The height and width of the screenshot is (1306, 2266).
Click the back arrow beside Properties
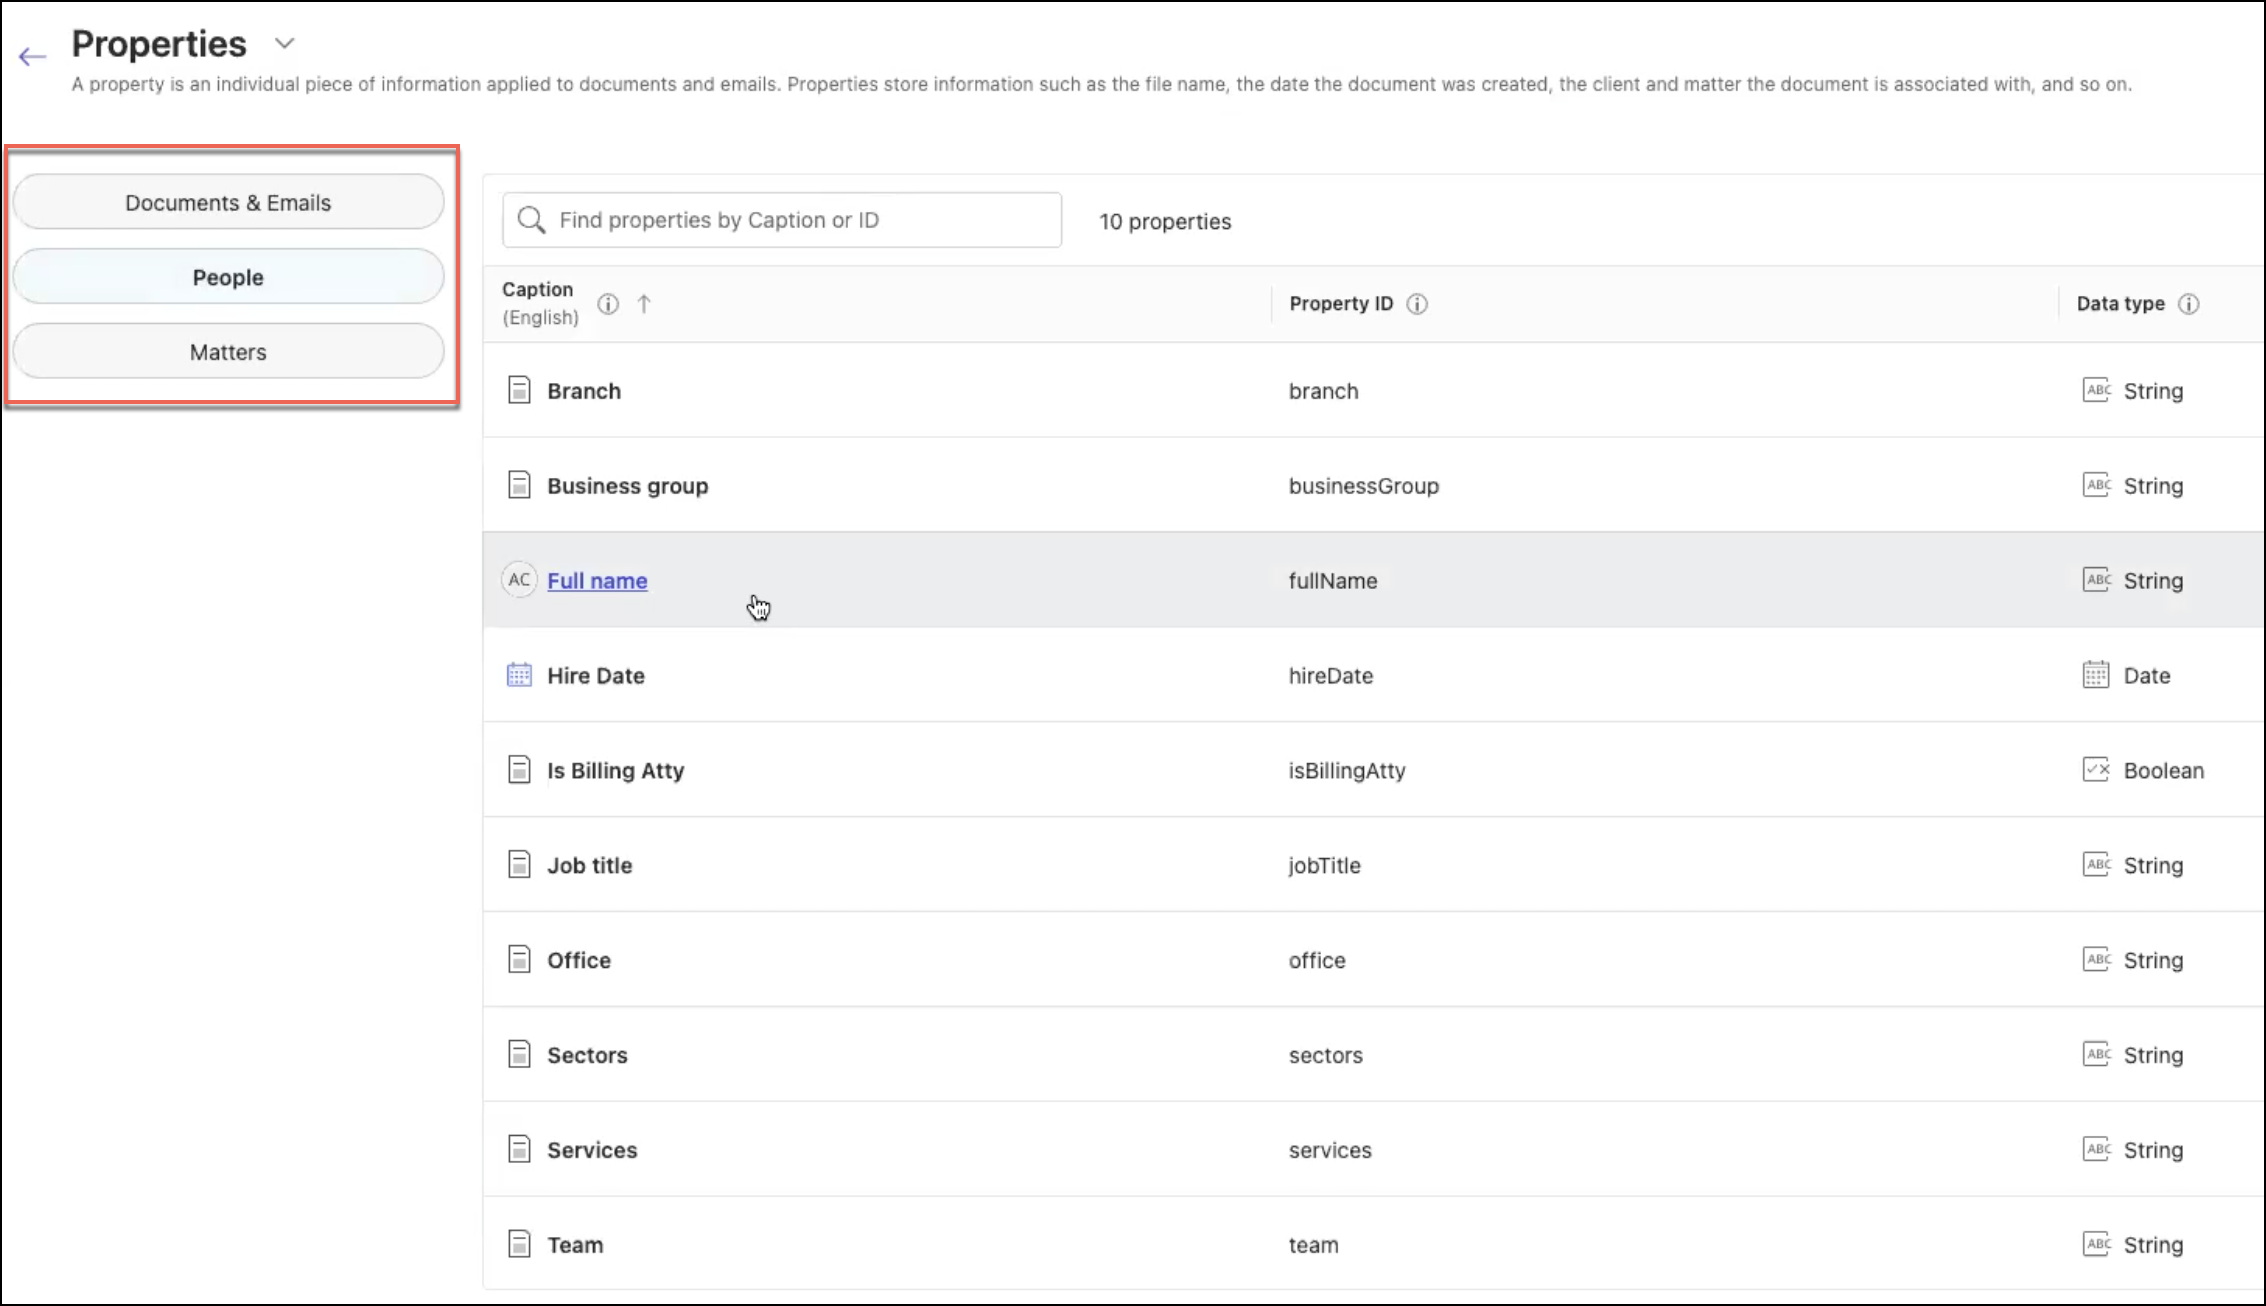32,57
